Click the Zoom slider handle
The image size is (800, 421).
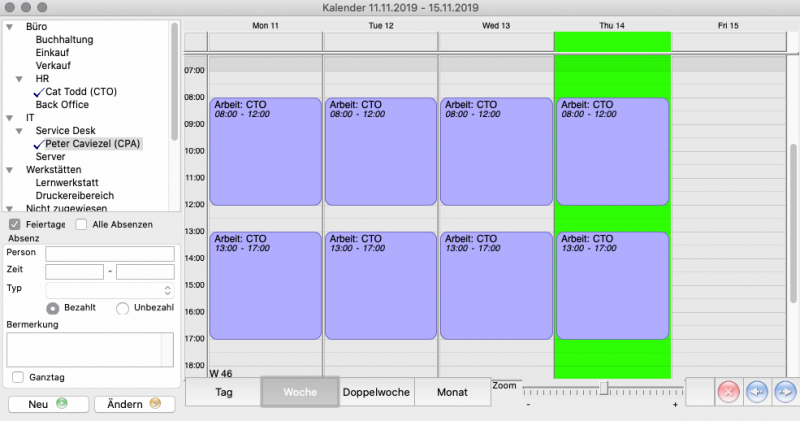(604, 387)
